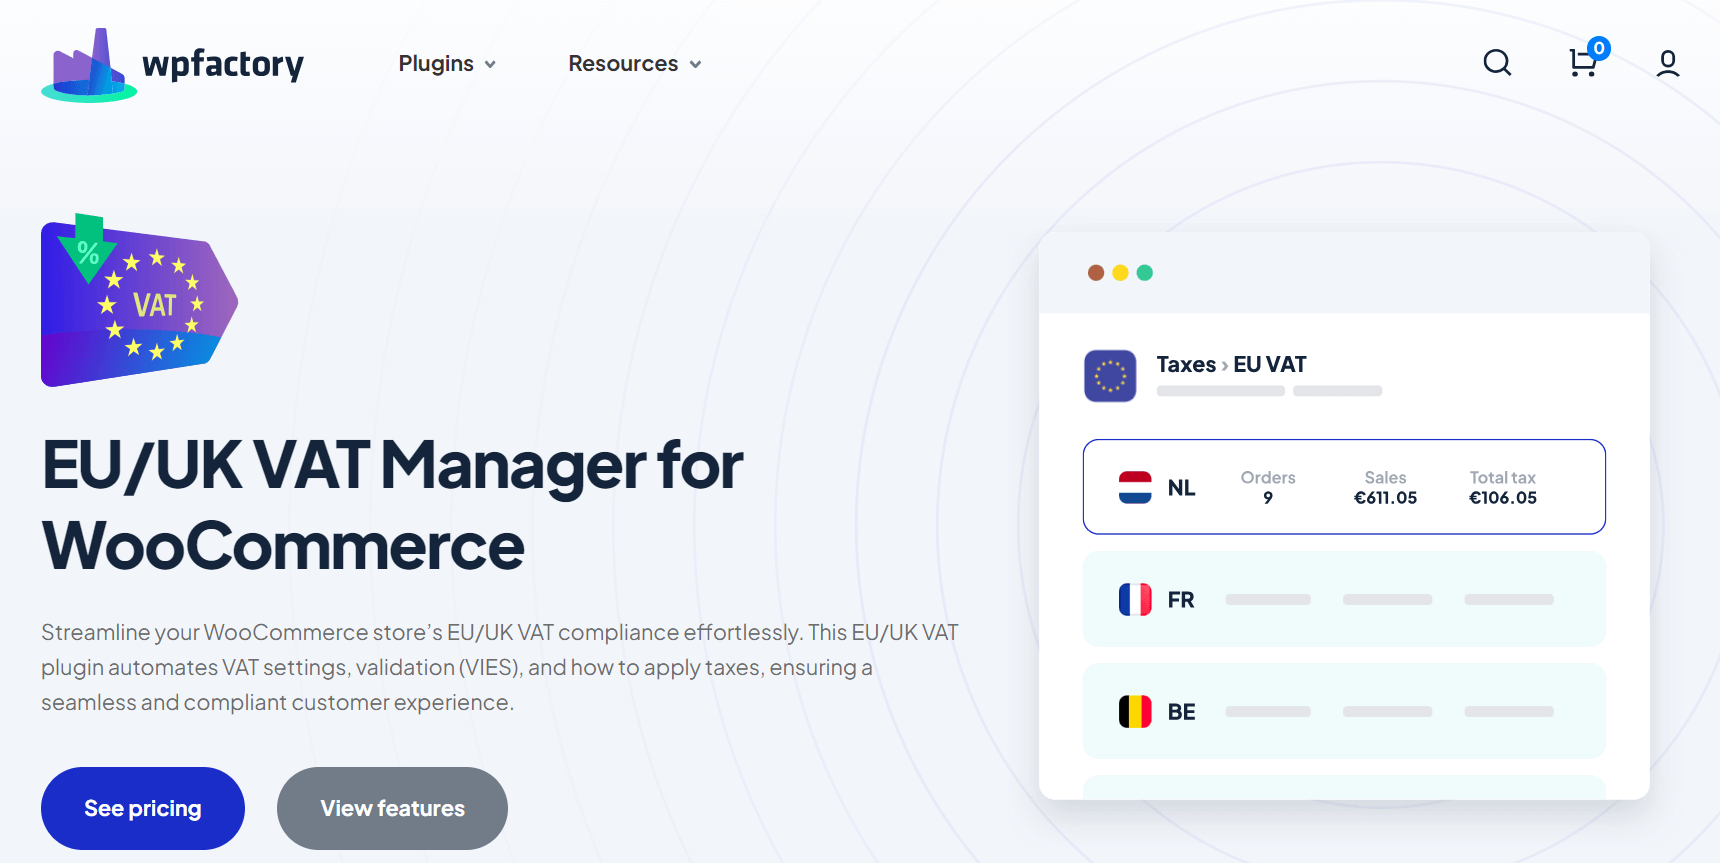Click the France flag icon
Viewport: 1720px width, 863px height.
[x=1135, y=599]
